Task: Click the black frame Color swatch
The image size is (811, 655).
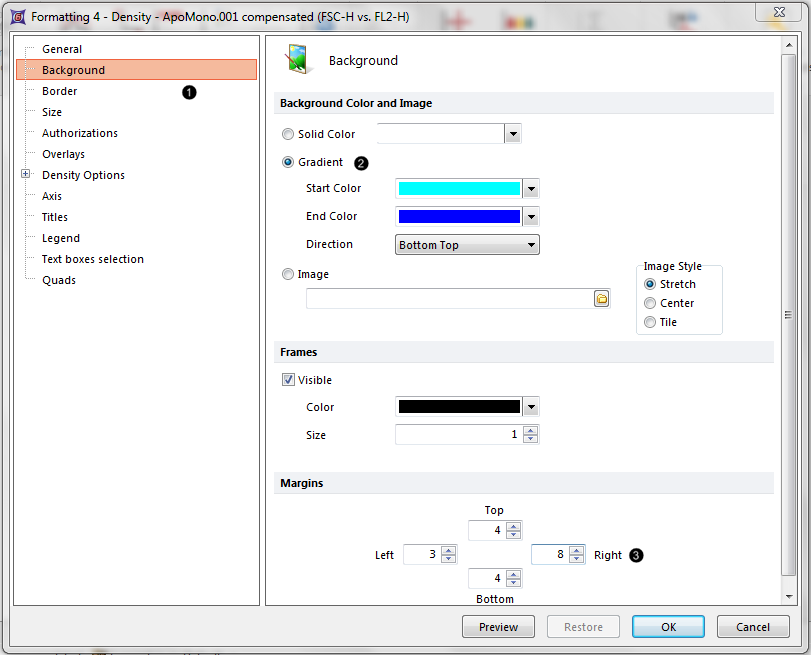Action: tap(459, 407)
